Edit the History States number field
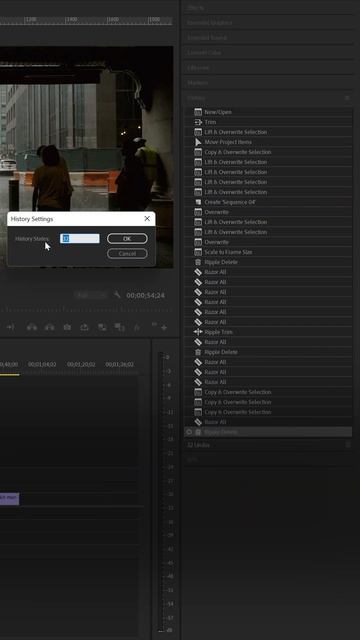360x640 pixels. point(80,239)
